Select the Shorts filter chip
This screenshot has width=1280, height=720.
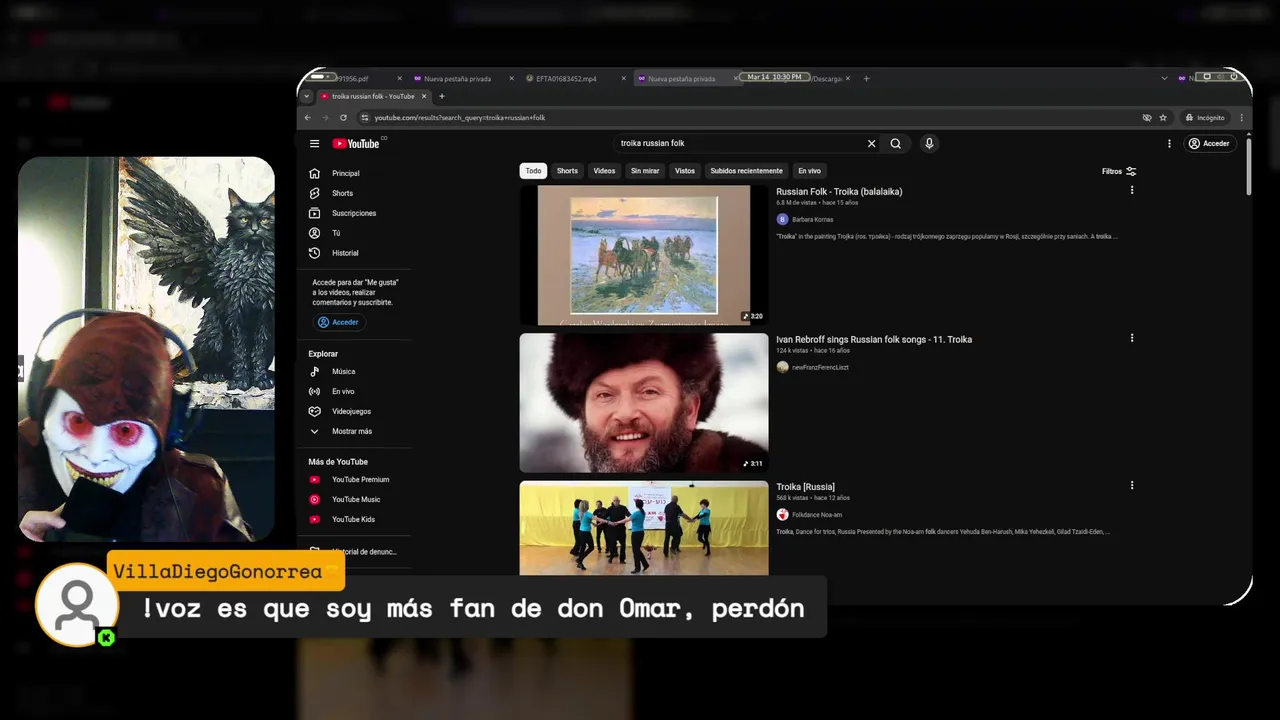coord(567,171)
